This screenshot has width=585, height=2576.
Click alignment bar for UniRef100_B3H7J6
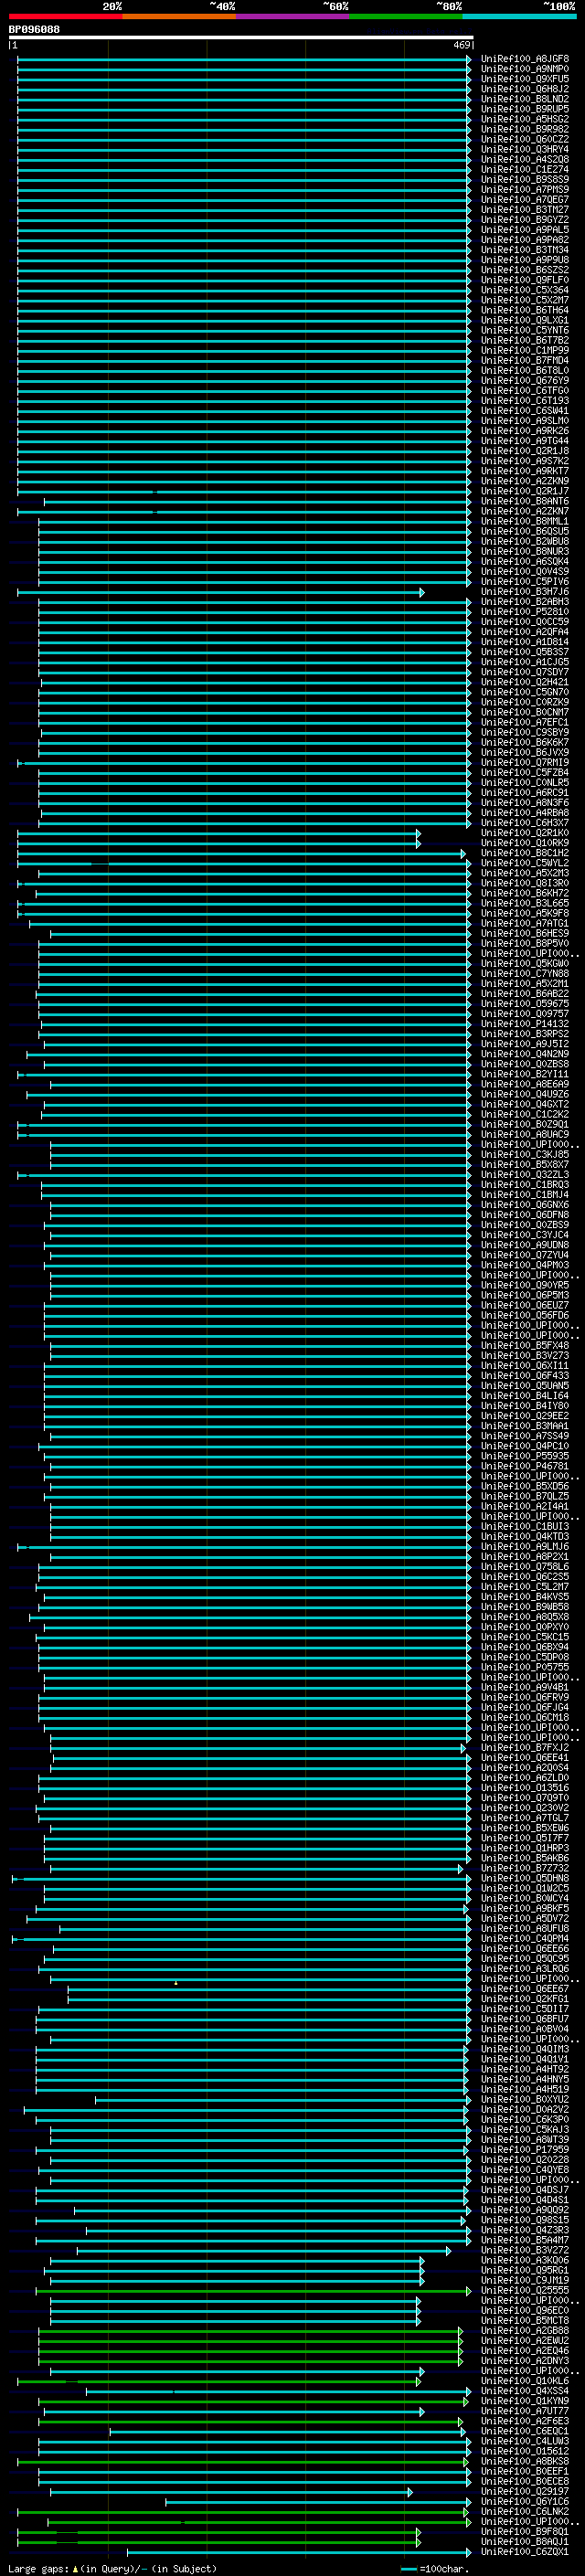tap(221, 592)
